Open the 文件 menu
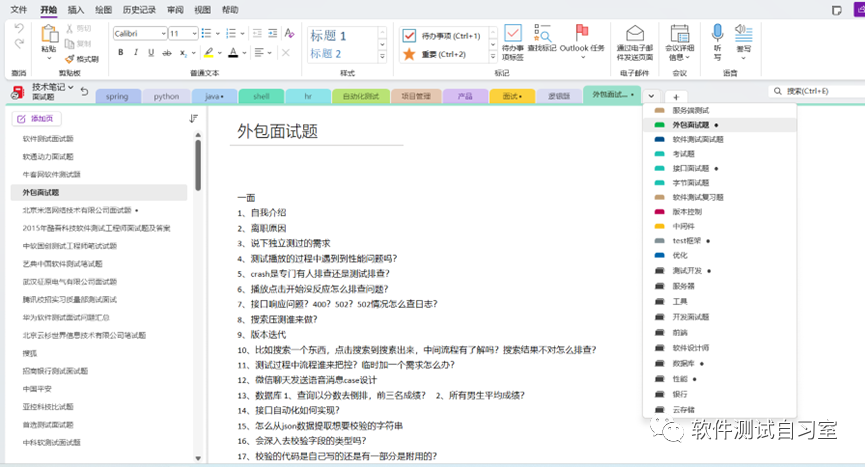Screen dimensions: 865x467 click(19, 9)
